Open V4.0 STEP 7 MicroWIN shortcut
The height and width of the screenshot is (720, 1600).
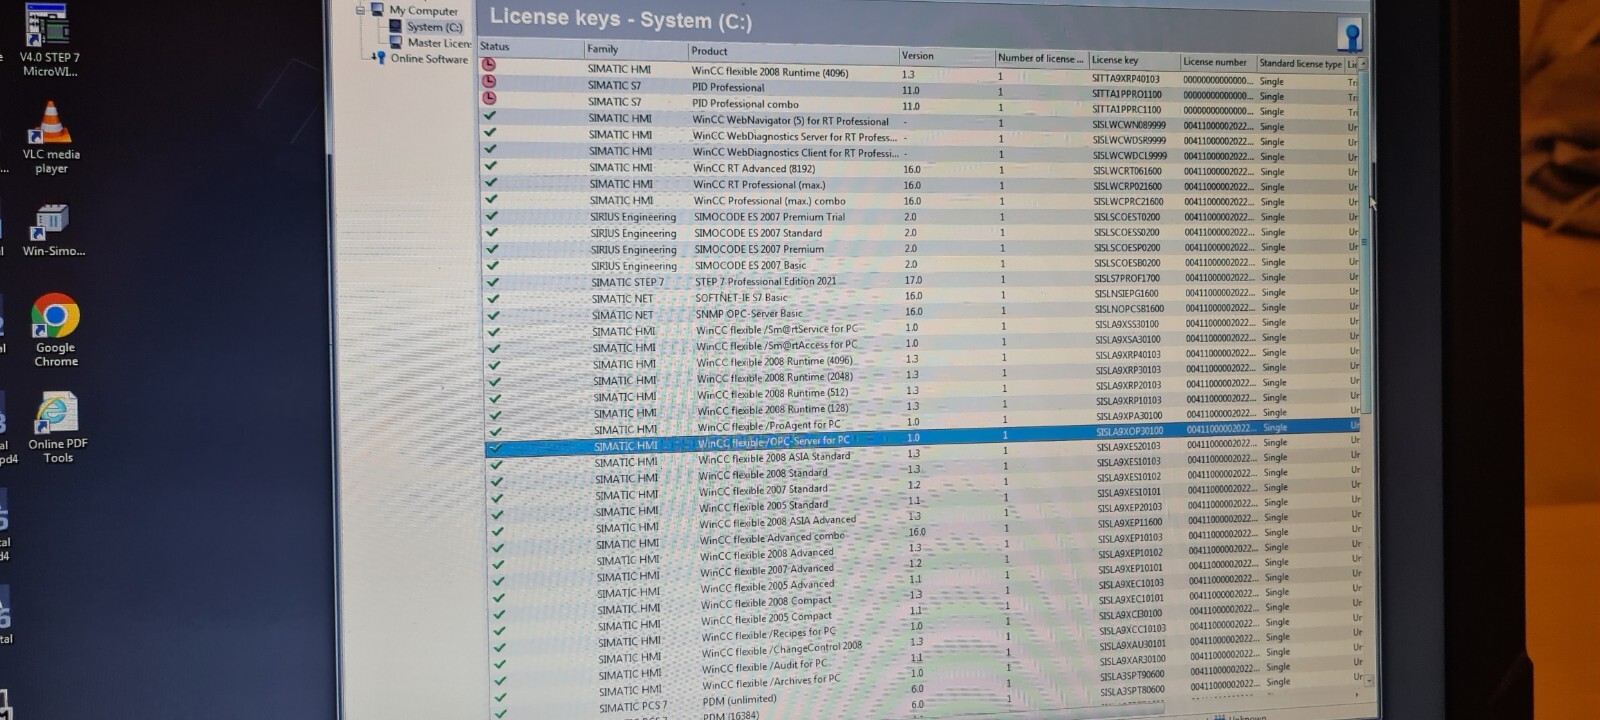pyautogui.click(x=49, y=40)
